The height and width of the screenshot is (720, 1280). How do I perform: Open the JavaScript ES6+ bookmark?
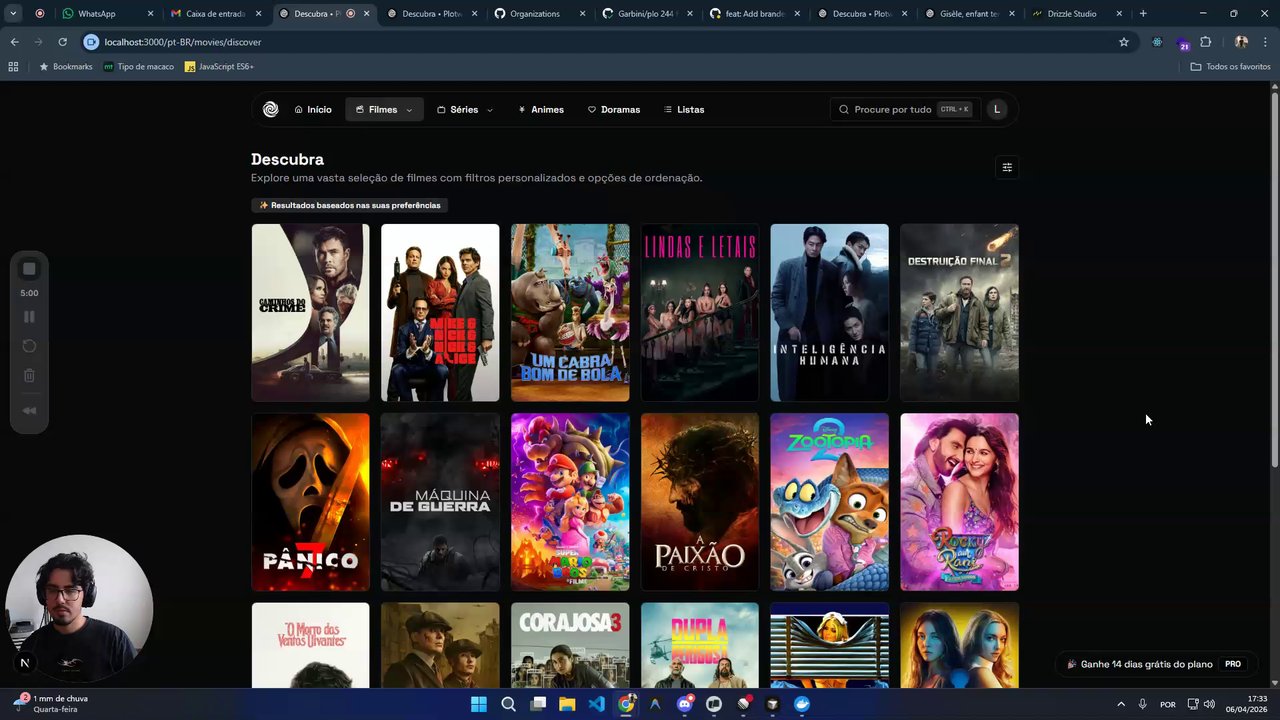tap(219, 67)
